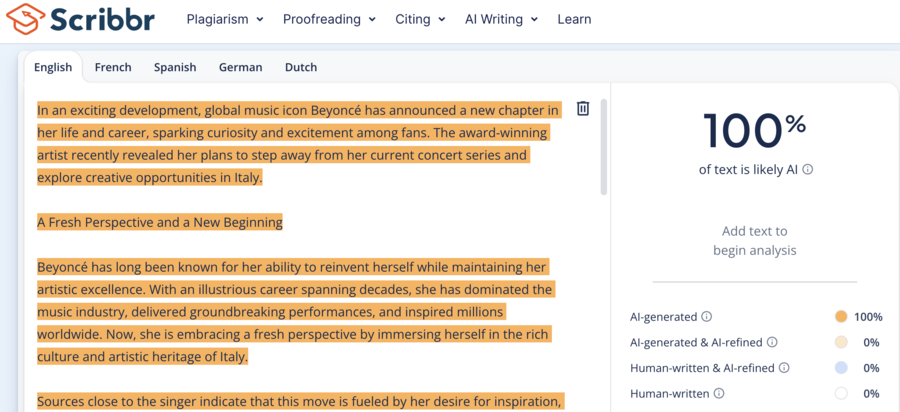Click the white Human-written color dot
This screenshot has height=412, width=900.
pyautogui.click(x=841, y=394)
